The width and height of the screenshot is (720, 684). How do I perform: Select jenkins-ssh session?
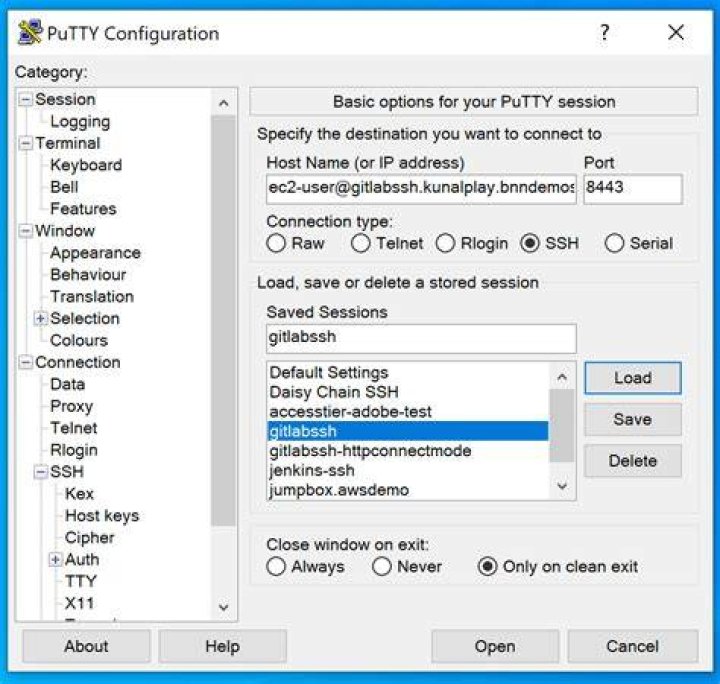point(408,471)
